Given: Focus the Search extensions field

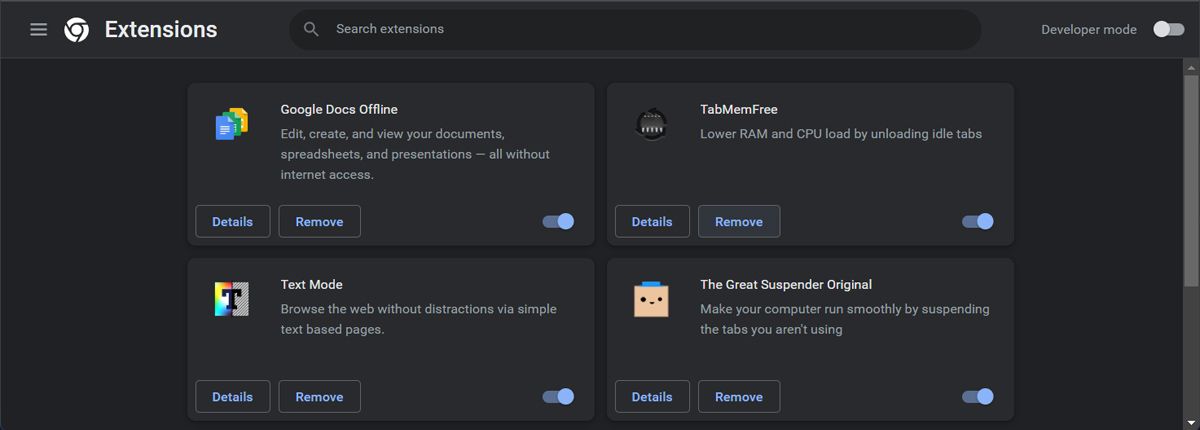Looking at the screenshot, I should pyautogui.click(x=640, y=30).
